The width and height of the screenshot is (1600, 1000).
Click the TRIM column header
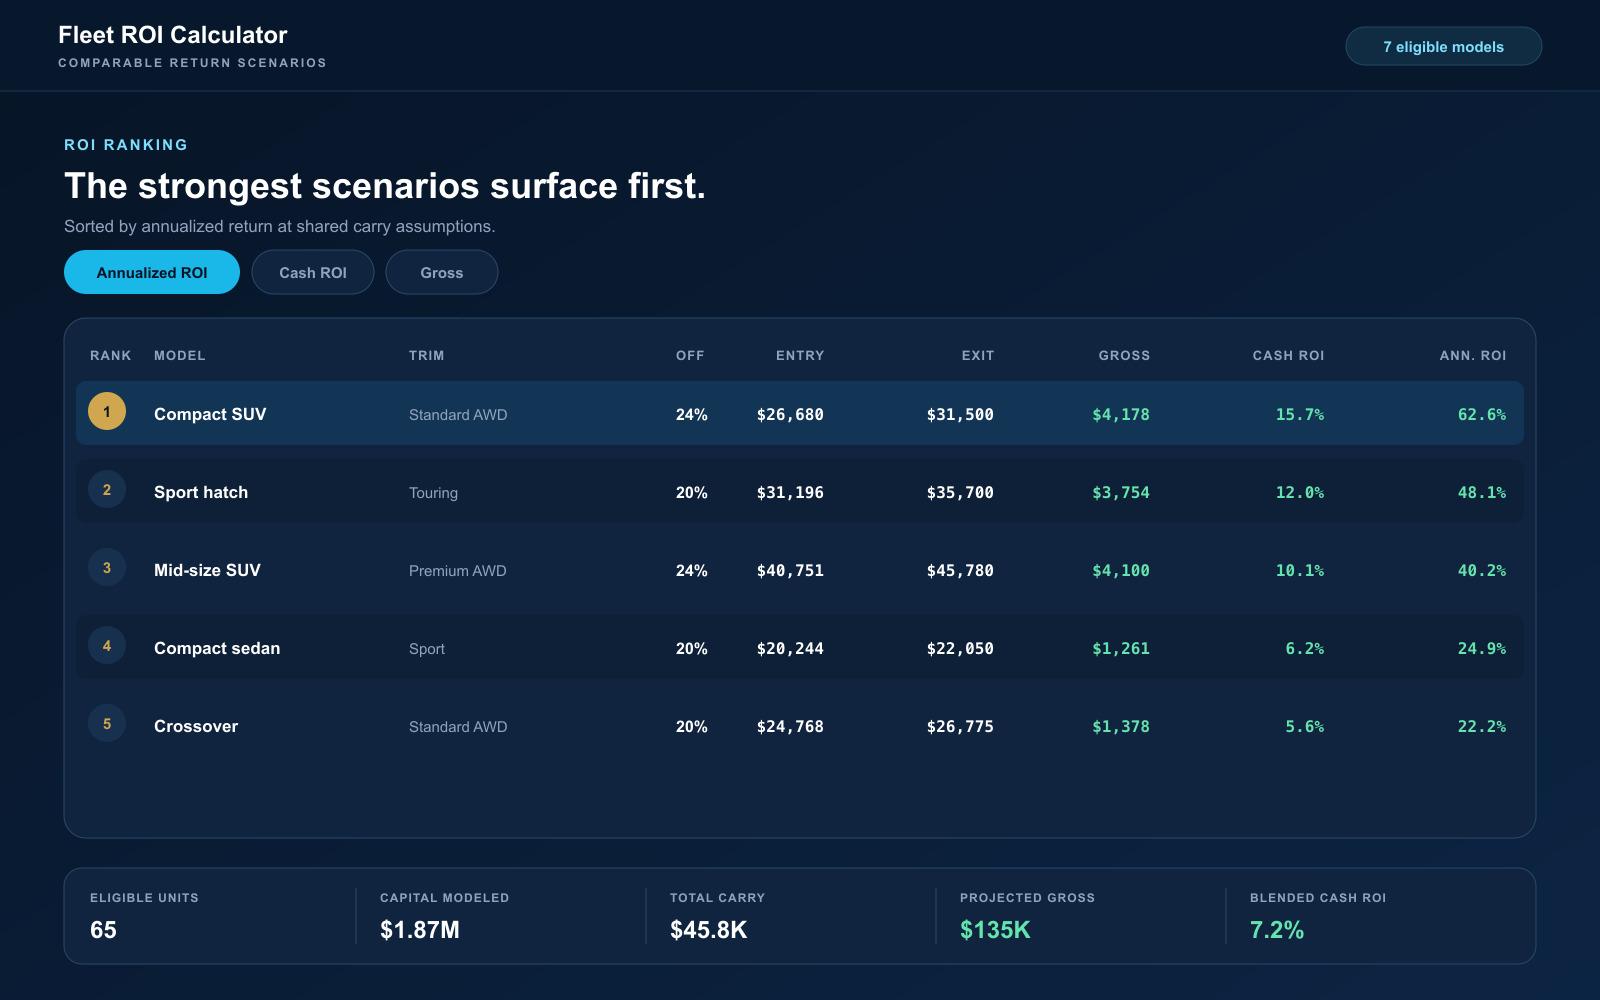(427, 355)
